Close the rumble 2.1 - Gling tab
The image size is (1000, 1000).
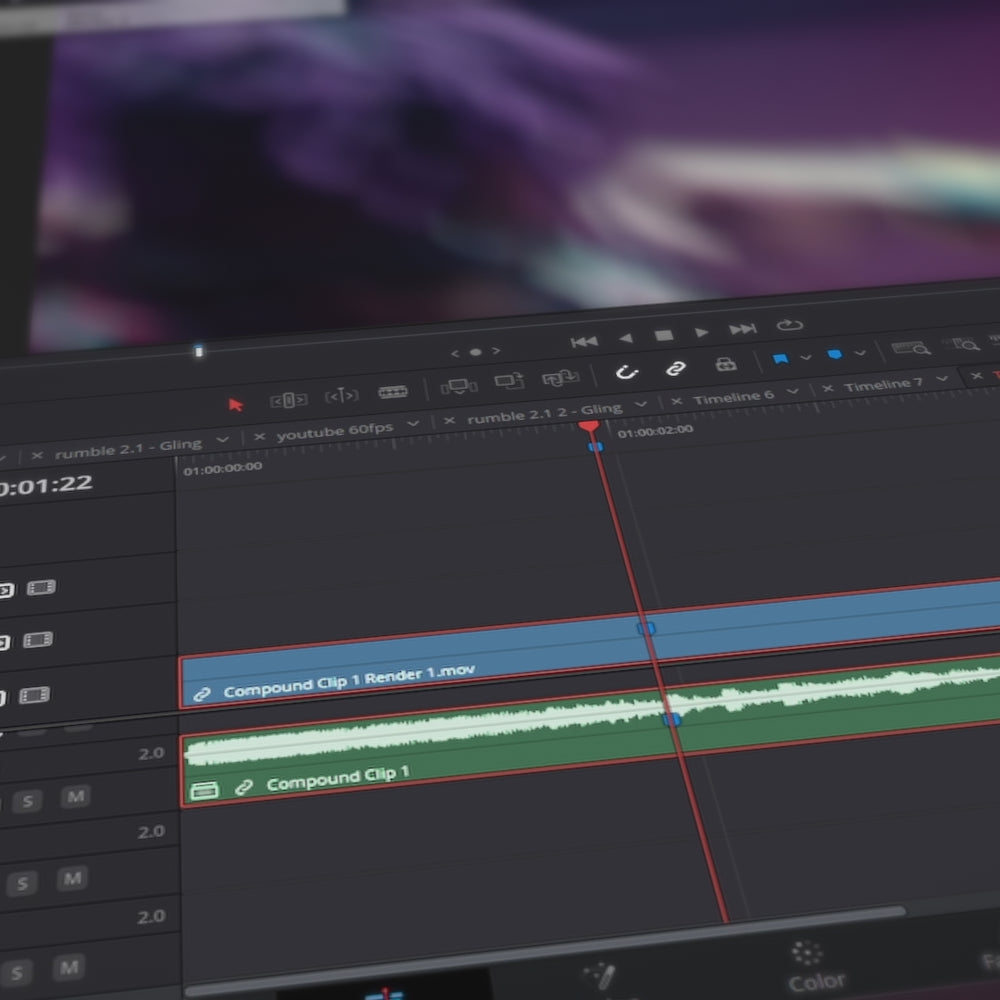click(37, 455)
